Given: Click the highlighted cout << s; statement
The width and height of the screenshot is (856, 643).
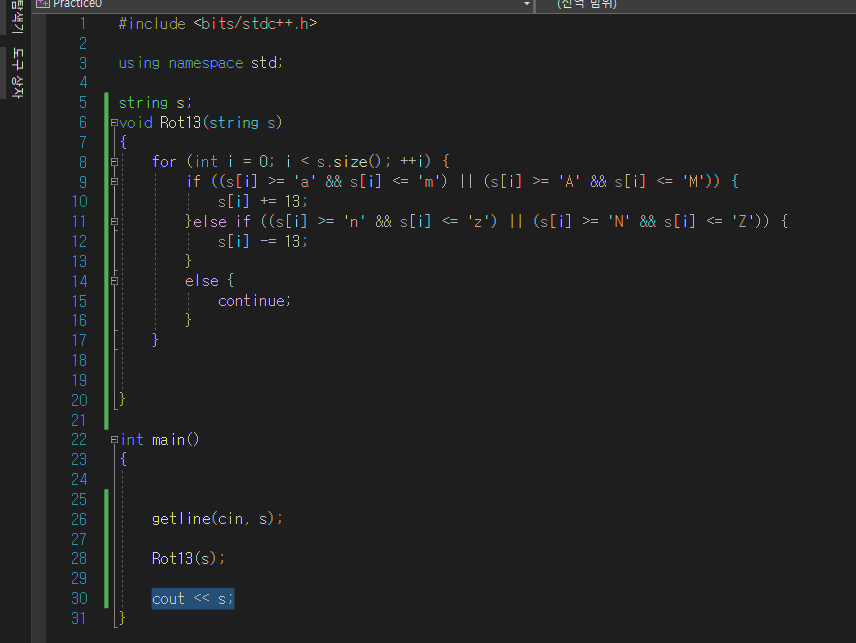Looking at the screenshot, I should click(x=192, y=598).
